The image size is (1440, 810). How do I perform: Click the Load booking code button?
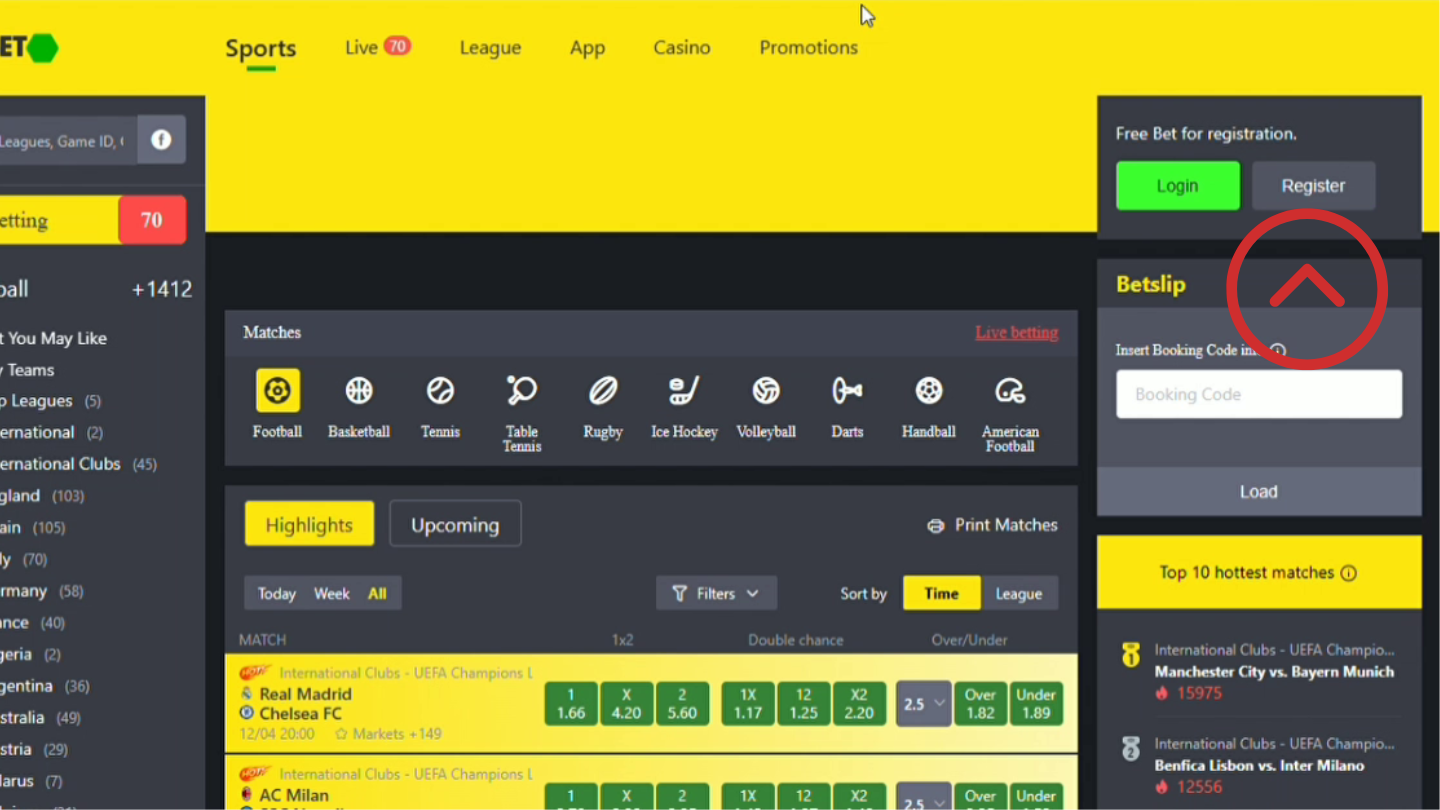tap(1259, 492)
